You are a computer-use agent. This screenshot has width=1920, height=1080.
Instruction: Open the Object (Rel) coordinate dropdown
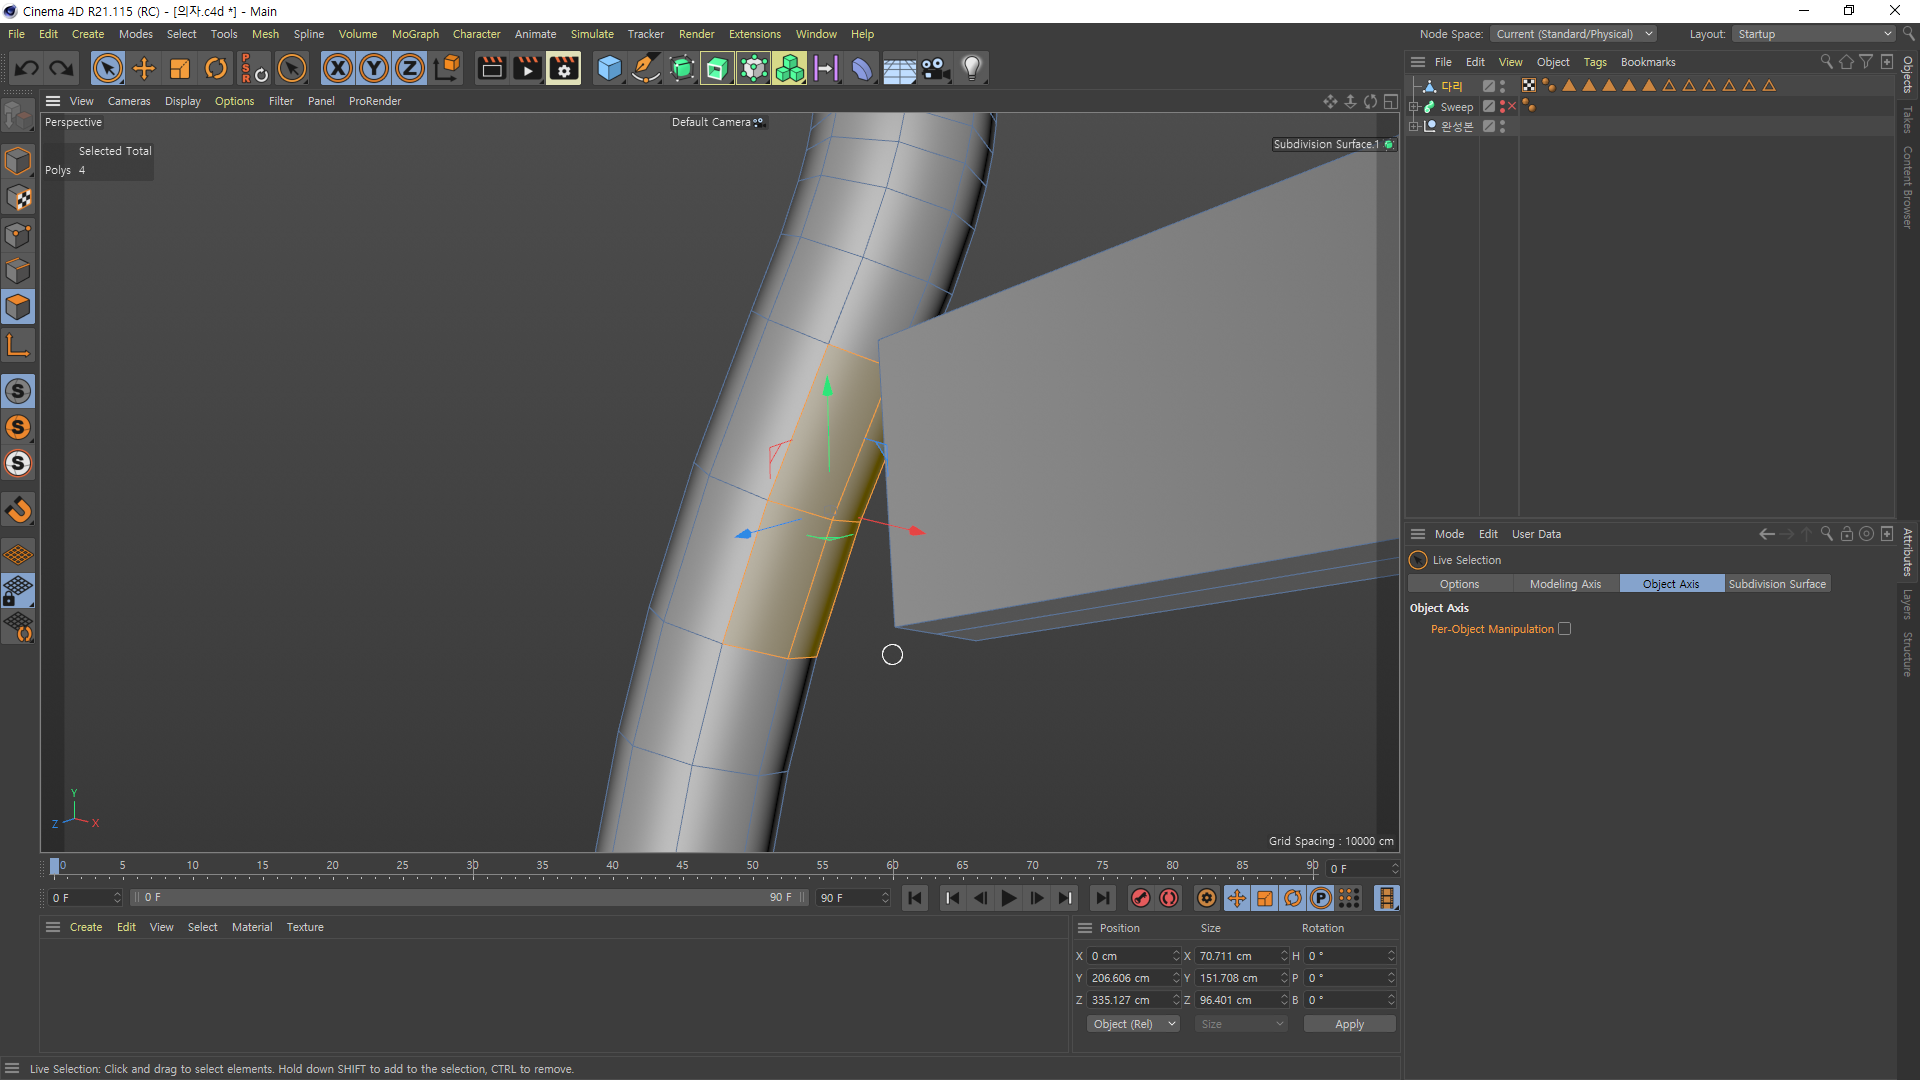pos(1133,1024)
